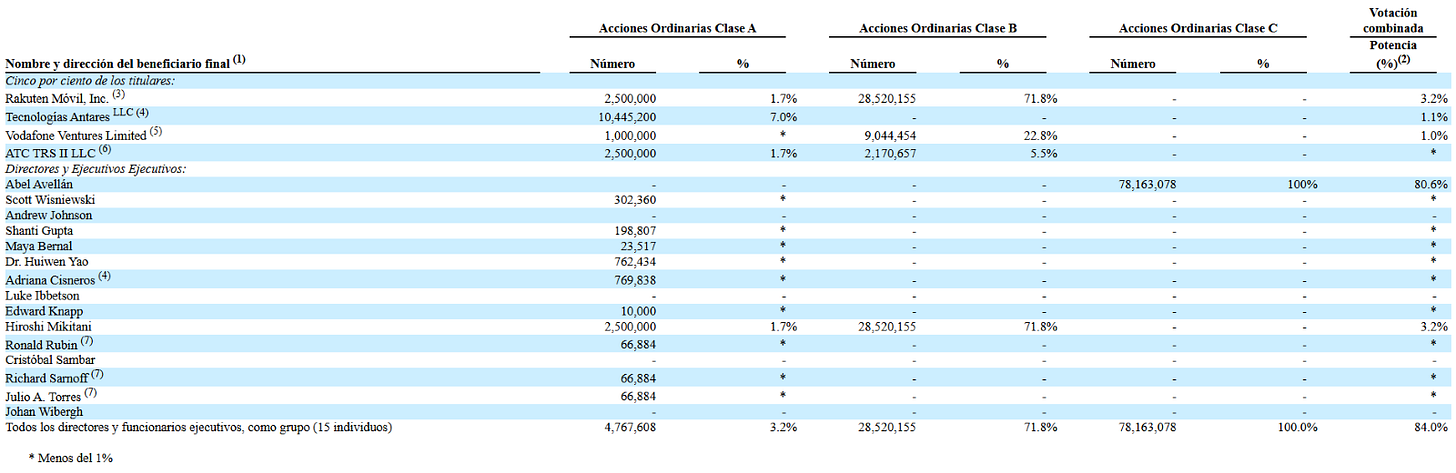This screenshot has width=1456, height=473.
Task: Click Adriana Cisneros's share count '769,838'
Action: 633,280
